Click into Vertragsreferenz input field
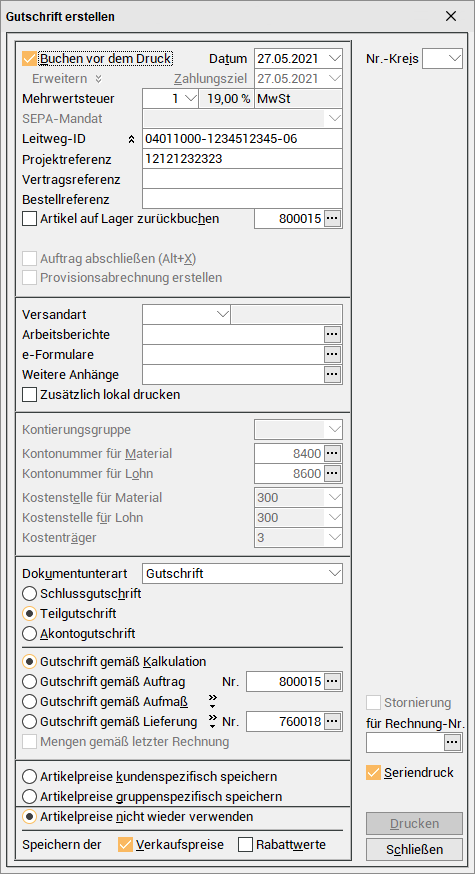The height and width of the screenshot is (874, 475). [243, 179]
